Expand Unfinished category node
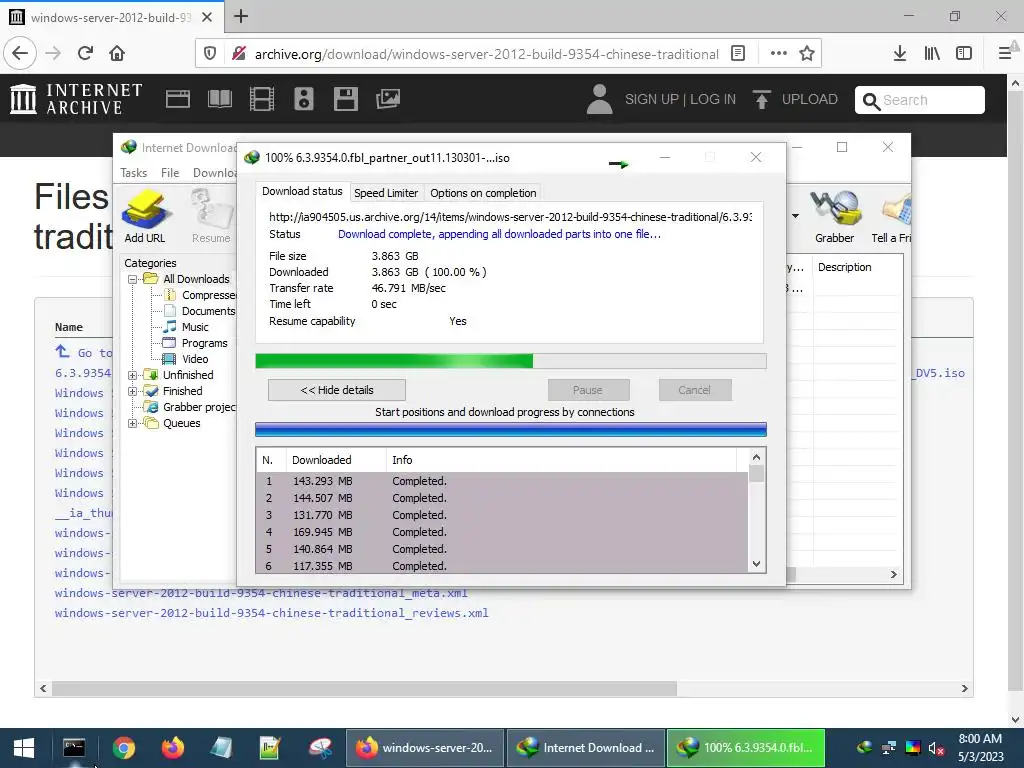Image resolution: width=1024 pixels, height=768 pixels. (133, 375)
